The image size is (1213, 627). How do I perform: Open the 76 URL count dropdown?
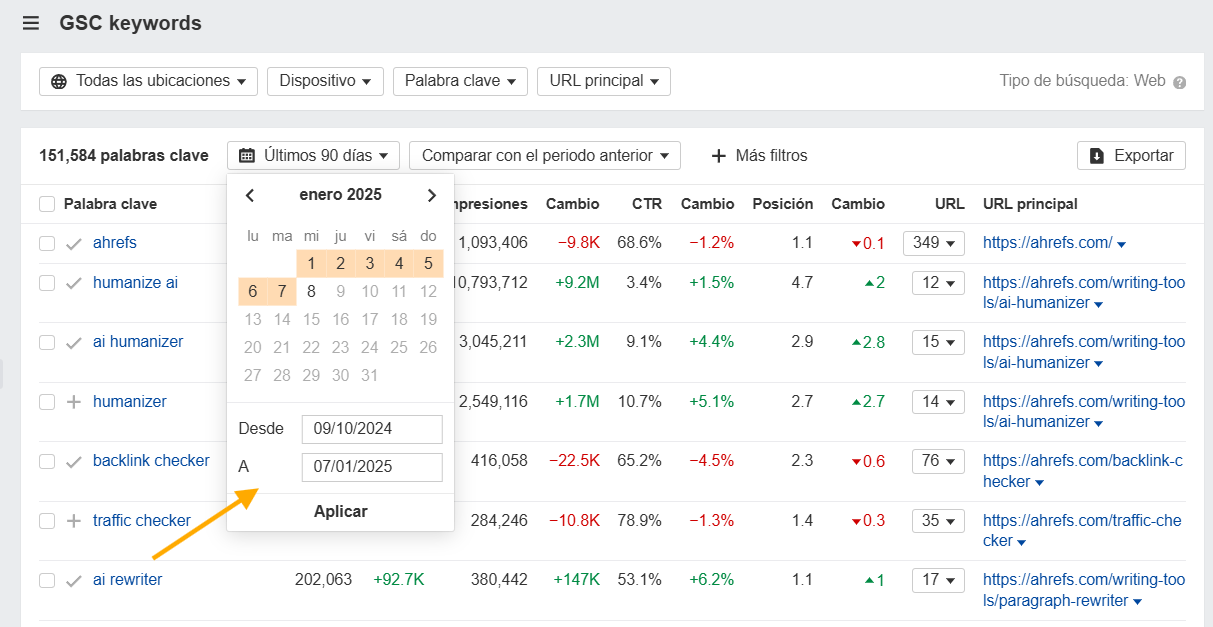click(x=938, y=461)
